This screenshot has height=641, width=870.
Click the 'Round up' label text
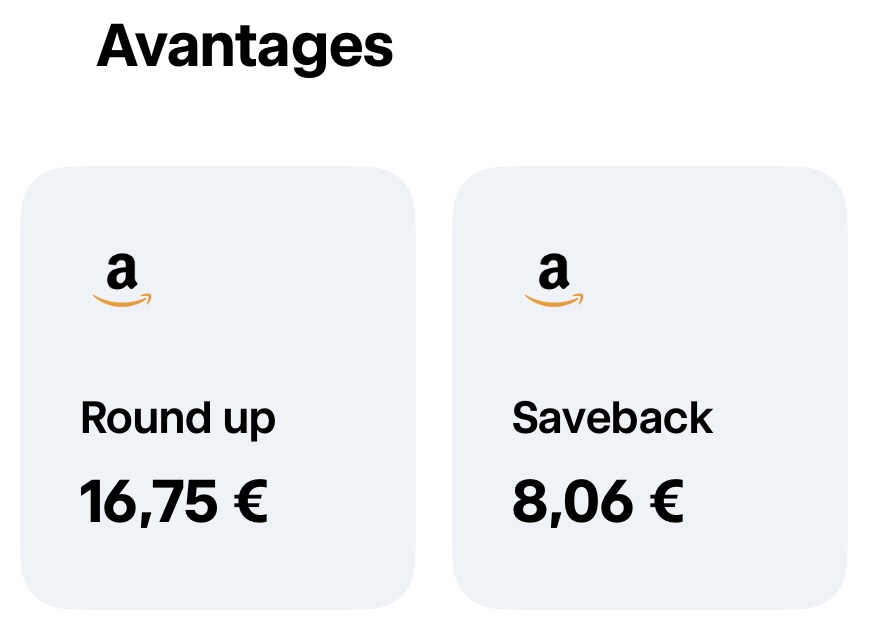click(178, 420)
